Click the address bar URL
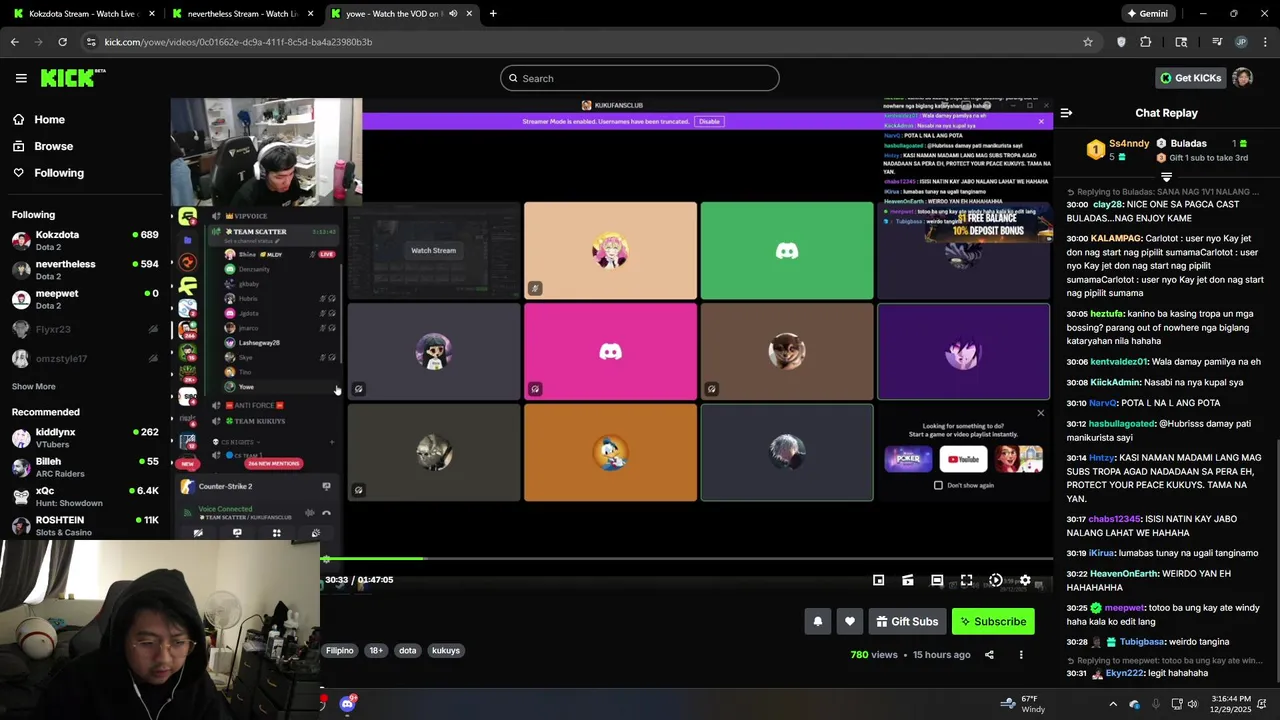The width and height of the screenshot is (1280, 720). tap(238, 42)
